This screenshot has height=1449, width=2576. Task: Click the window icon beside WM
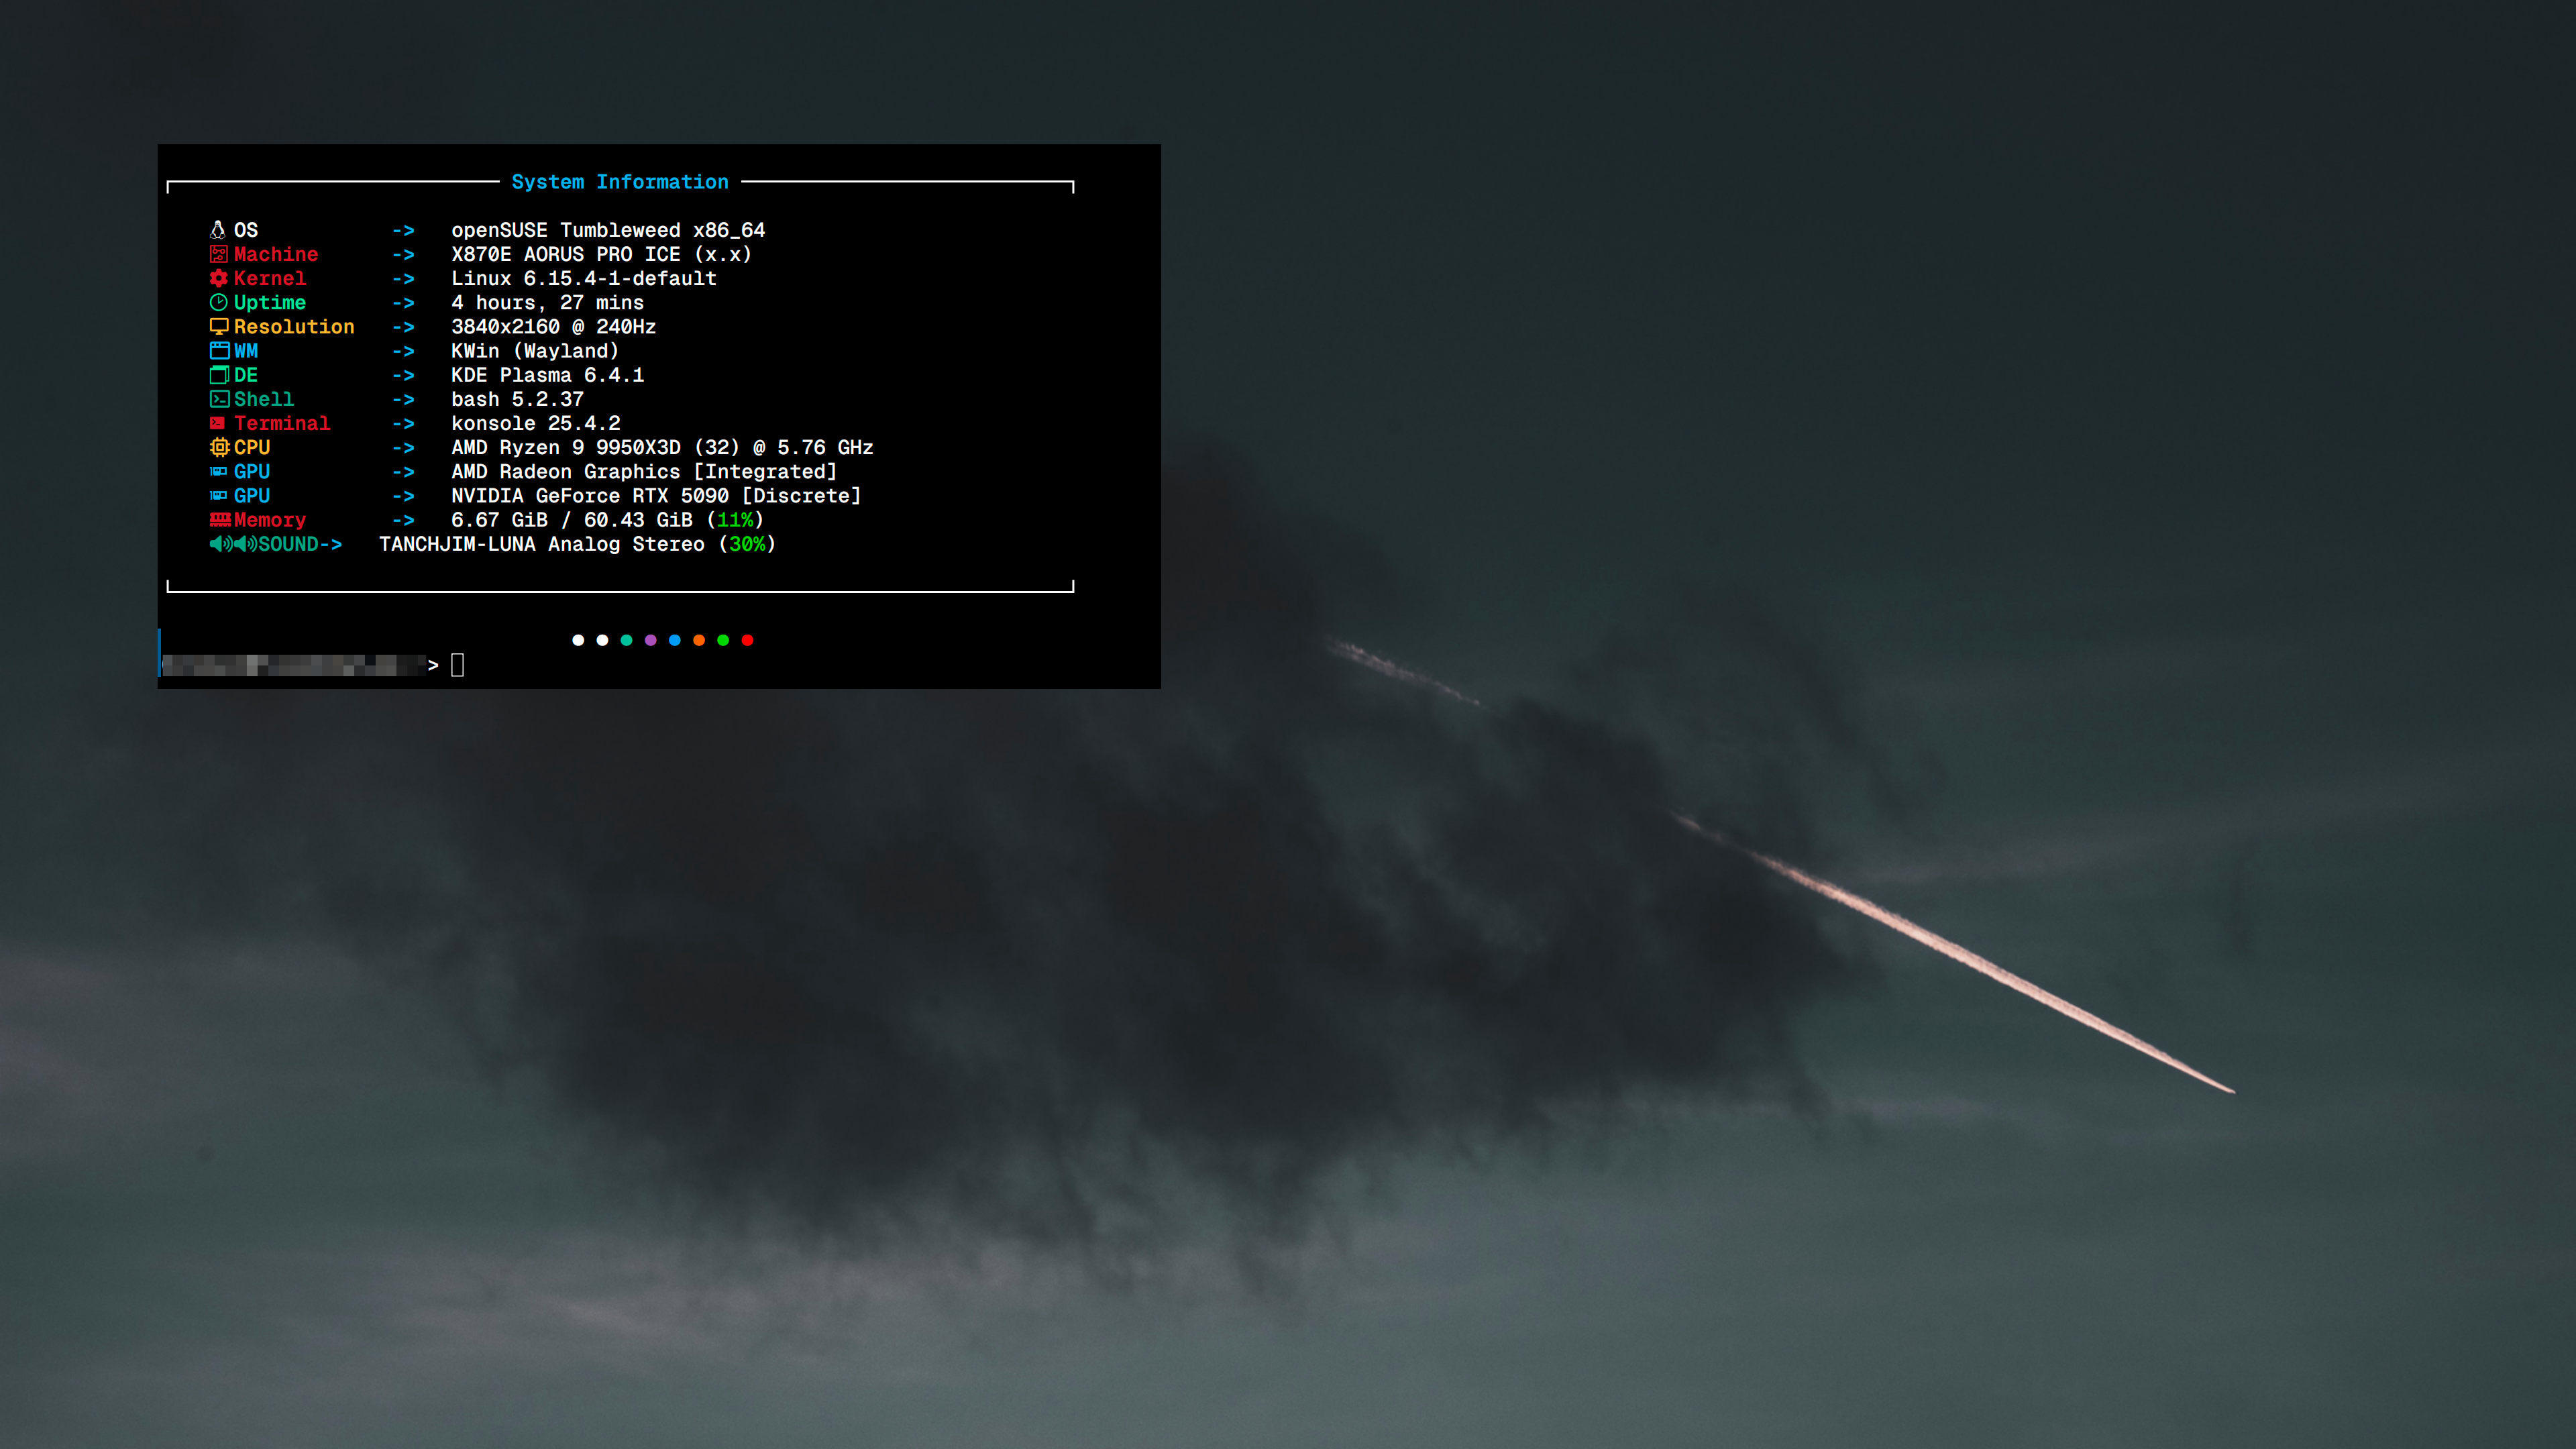tap(219, 351)
